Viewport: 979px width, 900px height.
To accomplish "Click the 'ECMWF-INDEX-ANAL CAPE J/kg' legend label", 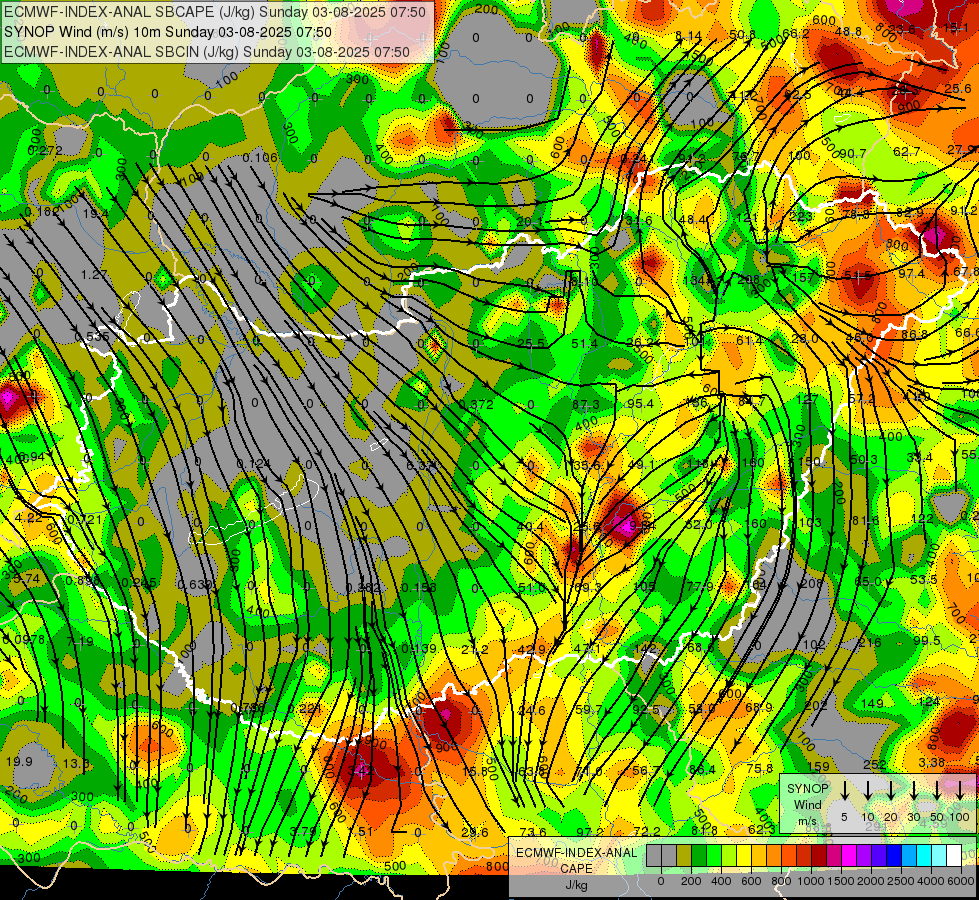I will (x=576, y=868).
